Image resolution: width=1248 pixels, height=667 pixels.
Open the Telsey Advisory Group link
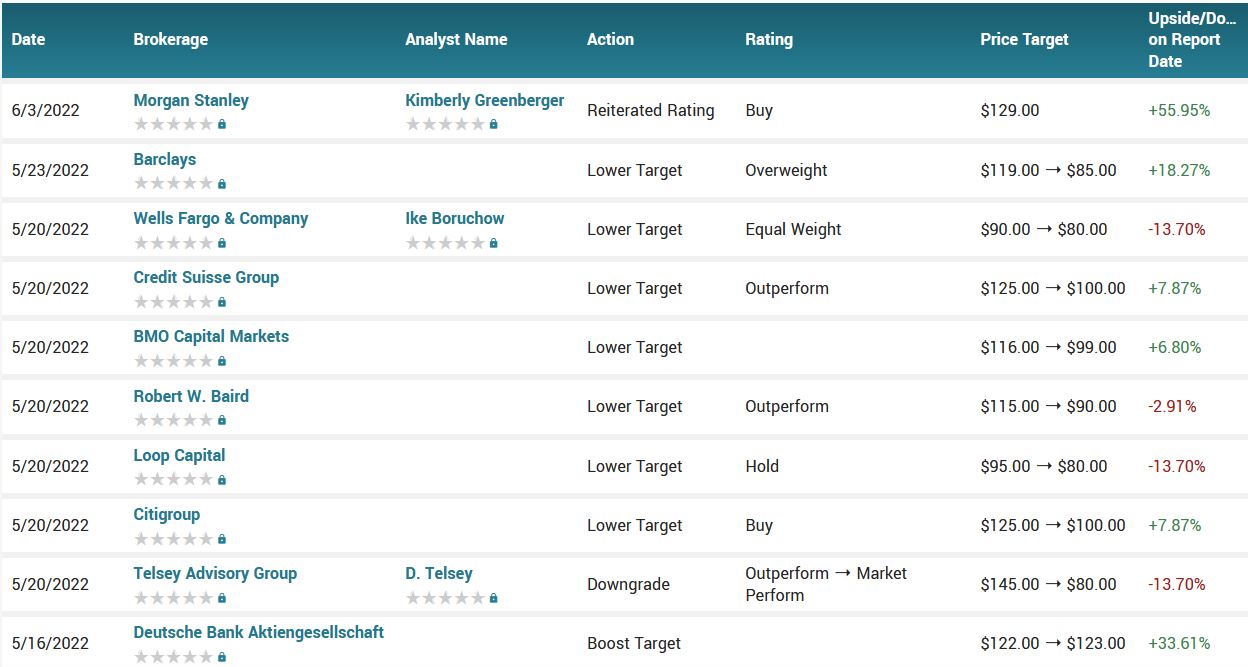[215, 573]
